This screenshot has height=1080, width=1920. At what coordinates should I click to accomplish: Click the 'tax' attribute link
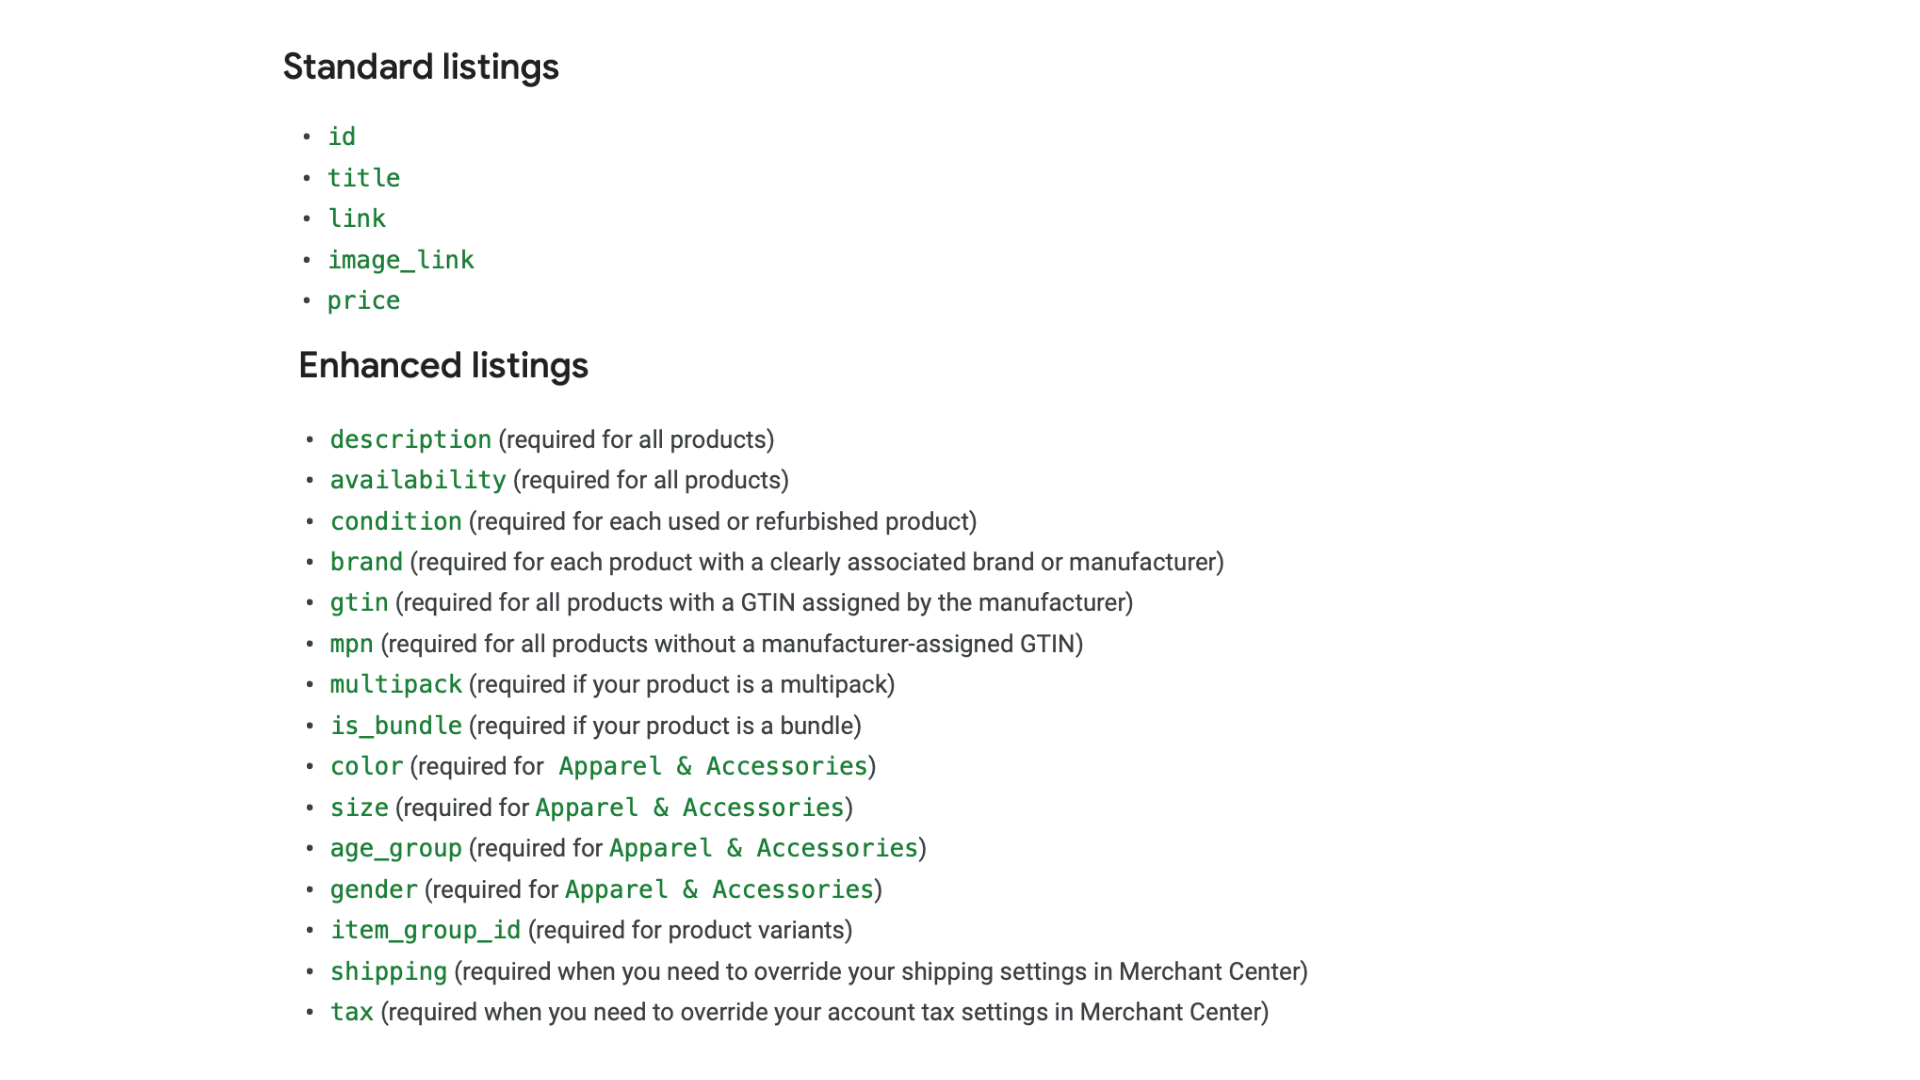pos(351,1013)
